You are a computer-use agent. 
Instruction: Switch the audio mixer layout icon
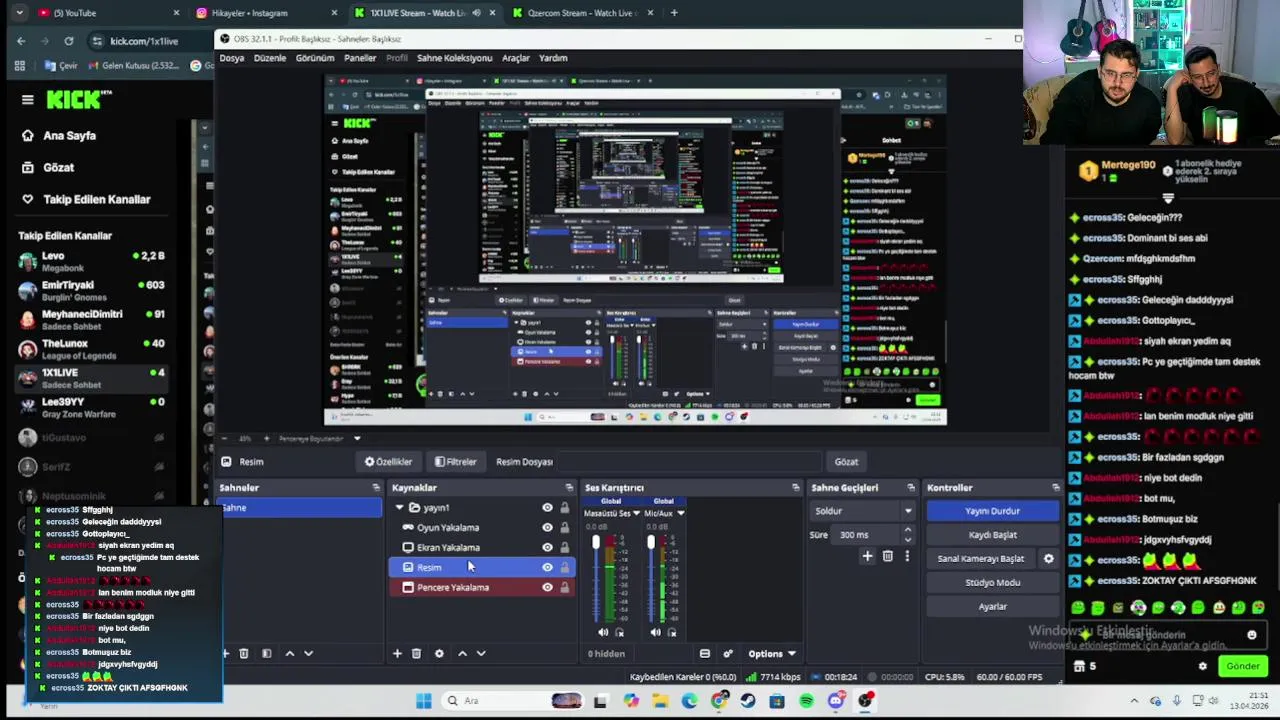(x=705, y=654)
